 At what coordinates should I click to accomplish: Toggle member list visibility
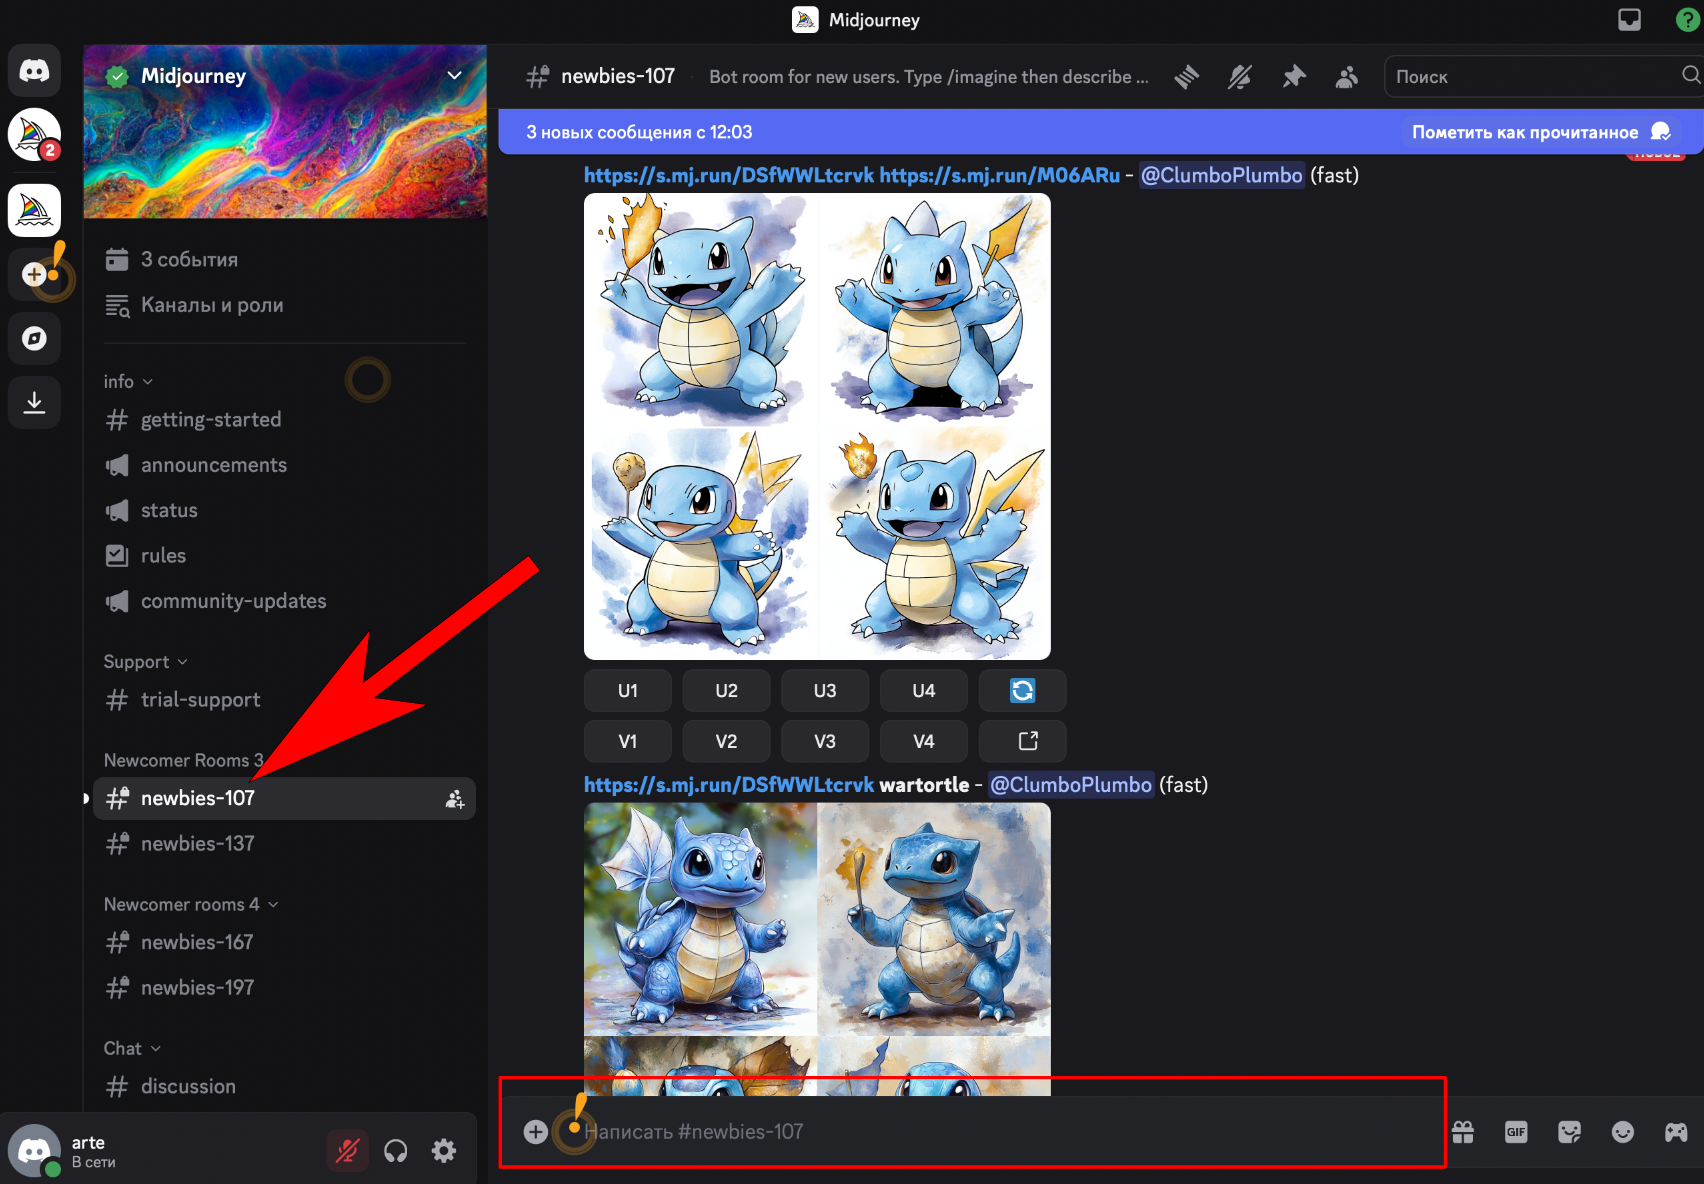pyautogui.click(x=1347, y=77)
